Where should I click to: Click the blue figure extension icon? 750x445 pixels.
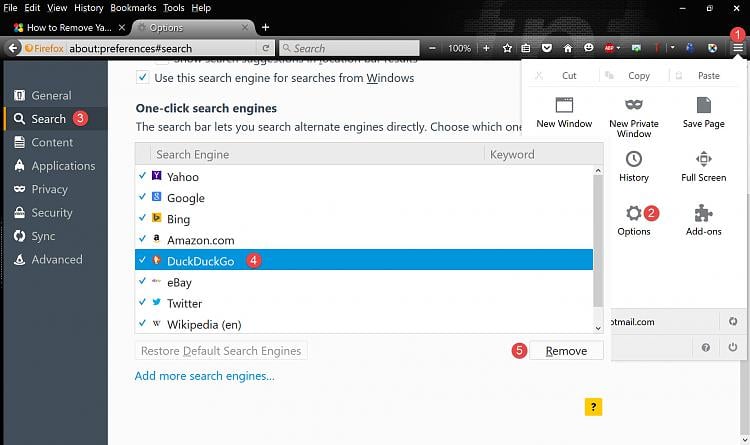point(690,48)
